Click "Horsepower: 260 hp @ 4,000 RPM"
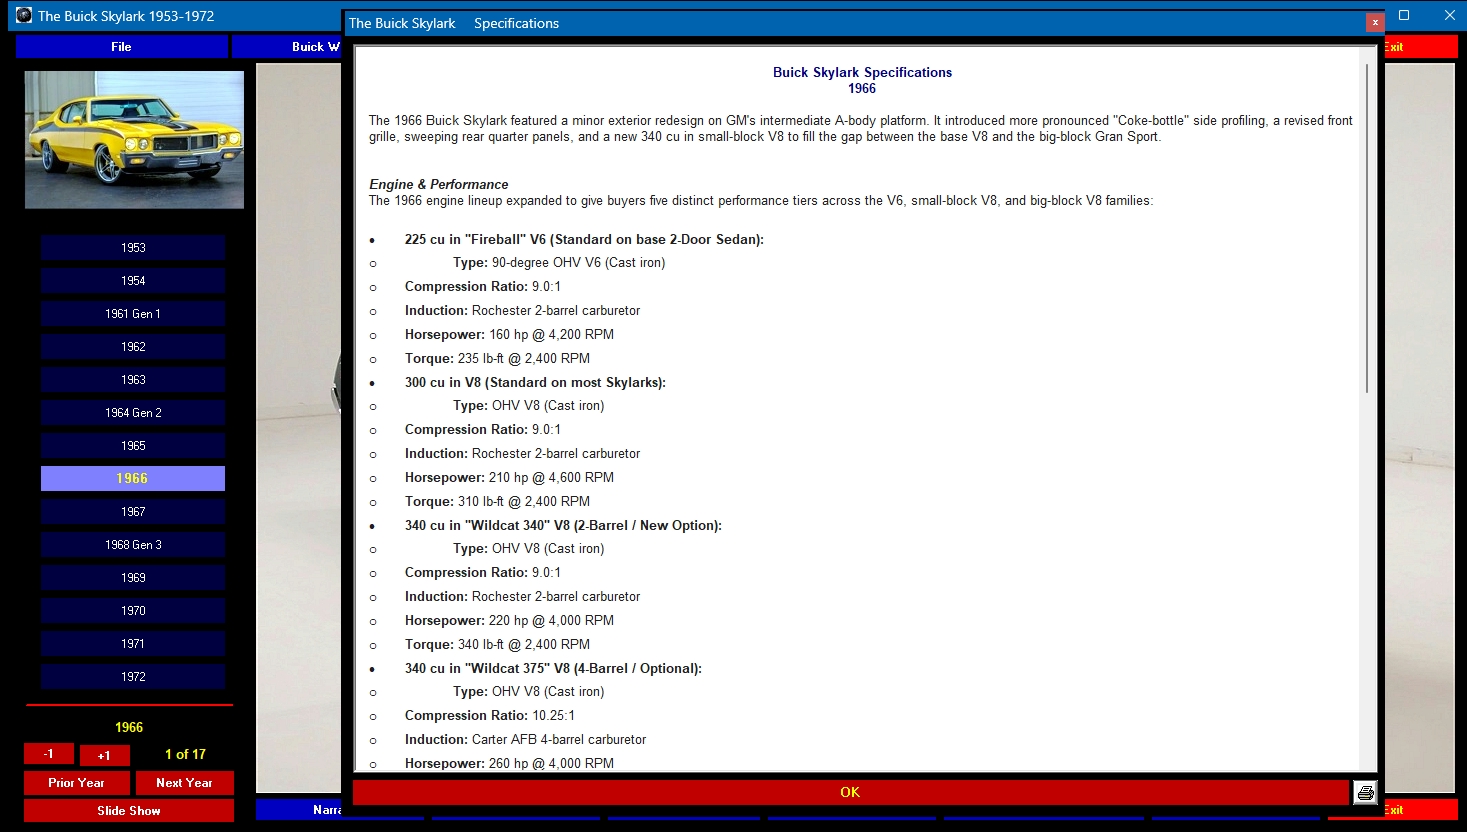1467x832 pixels. (x=509, y=763)
